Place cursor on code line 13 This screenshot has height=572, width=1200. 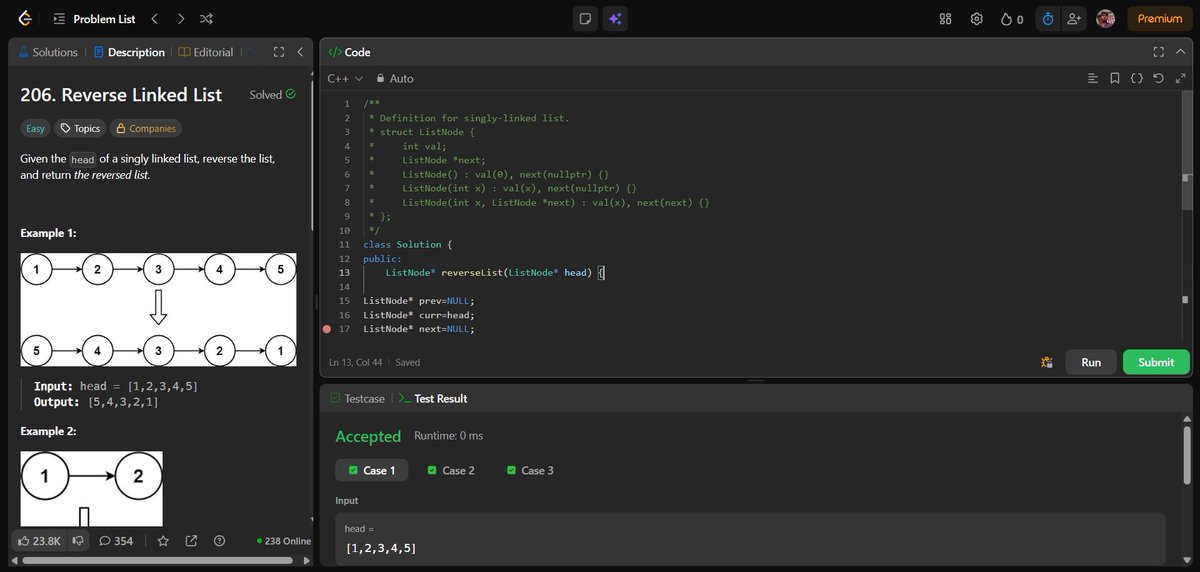(x=496, y=272)
